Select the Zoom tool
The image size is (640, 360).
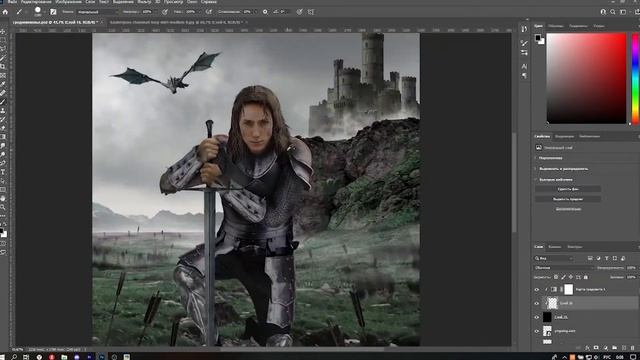pyautogui.click(x=3, y=207)
